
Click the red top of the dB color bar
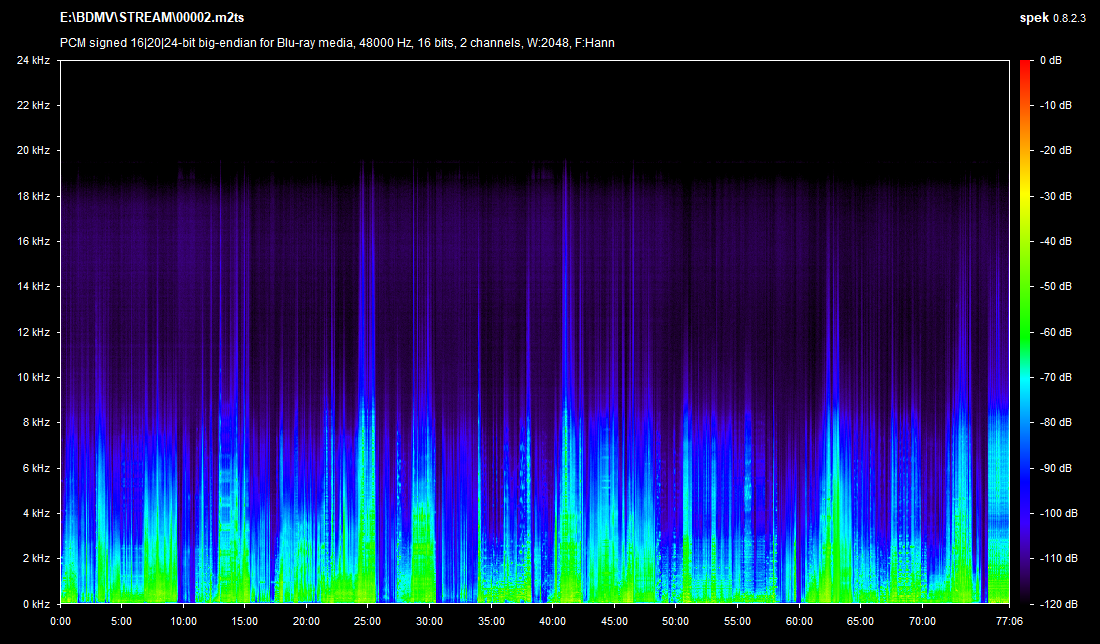1024,68
